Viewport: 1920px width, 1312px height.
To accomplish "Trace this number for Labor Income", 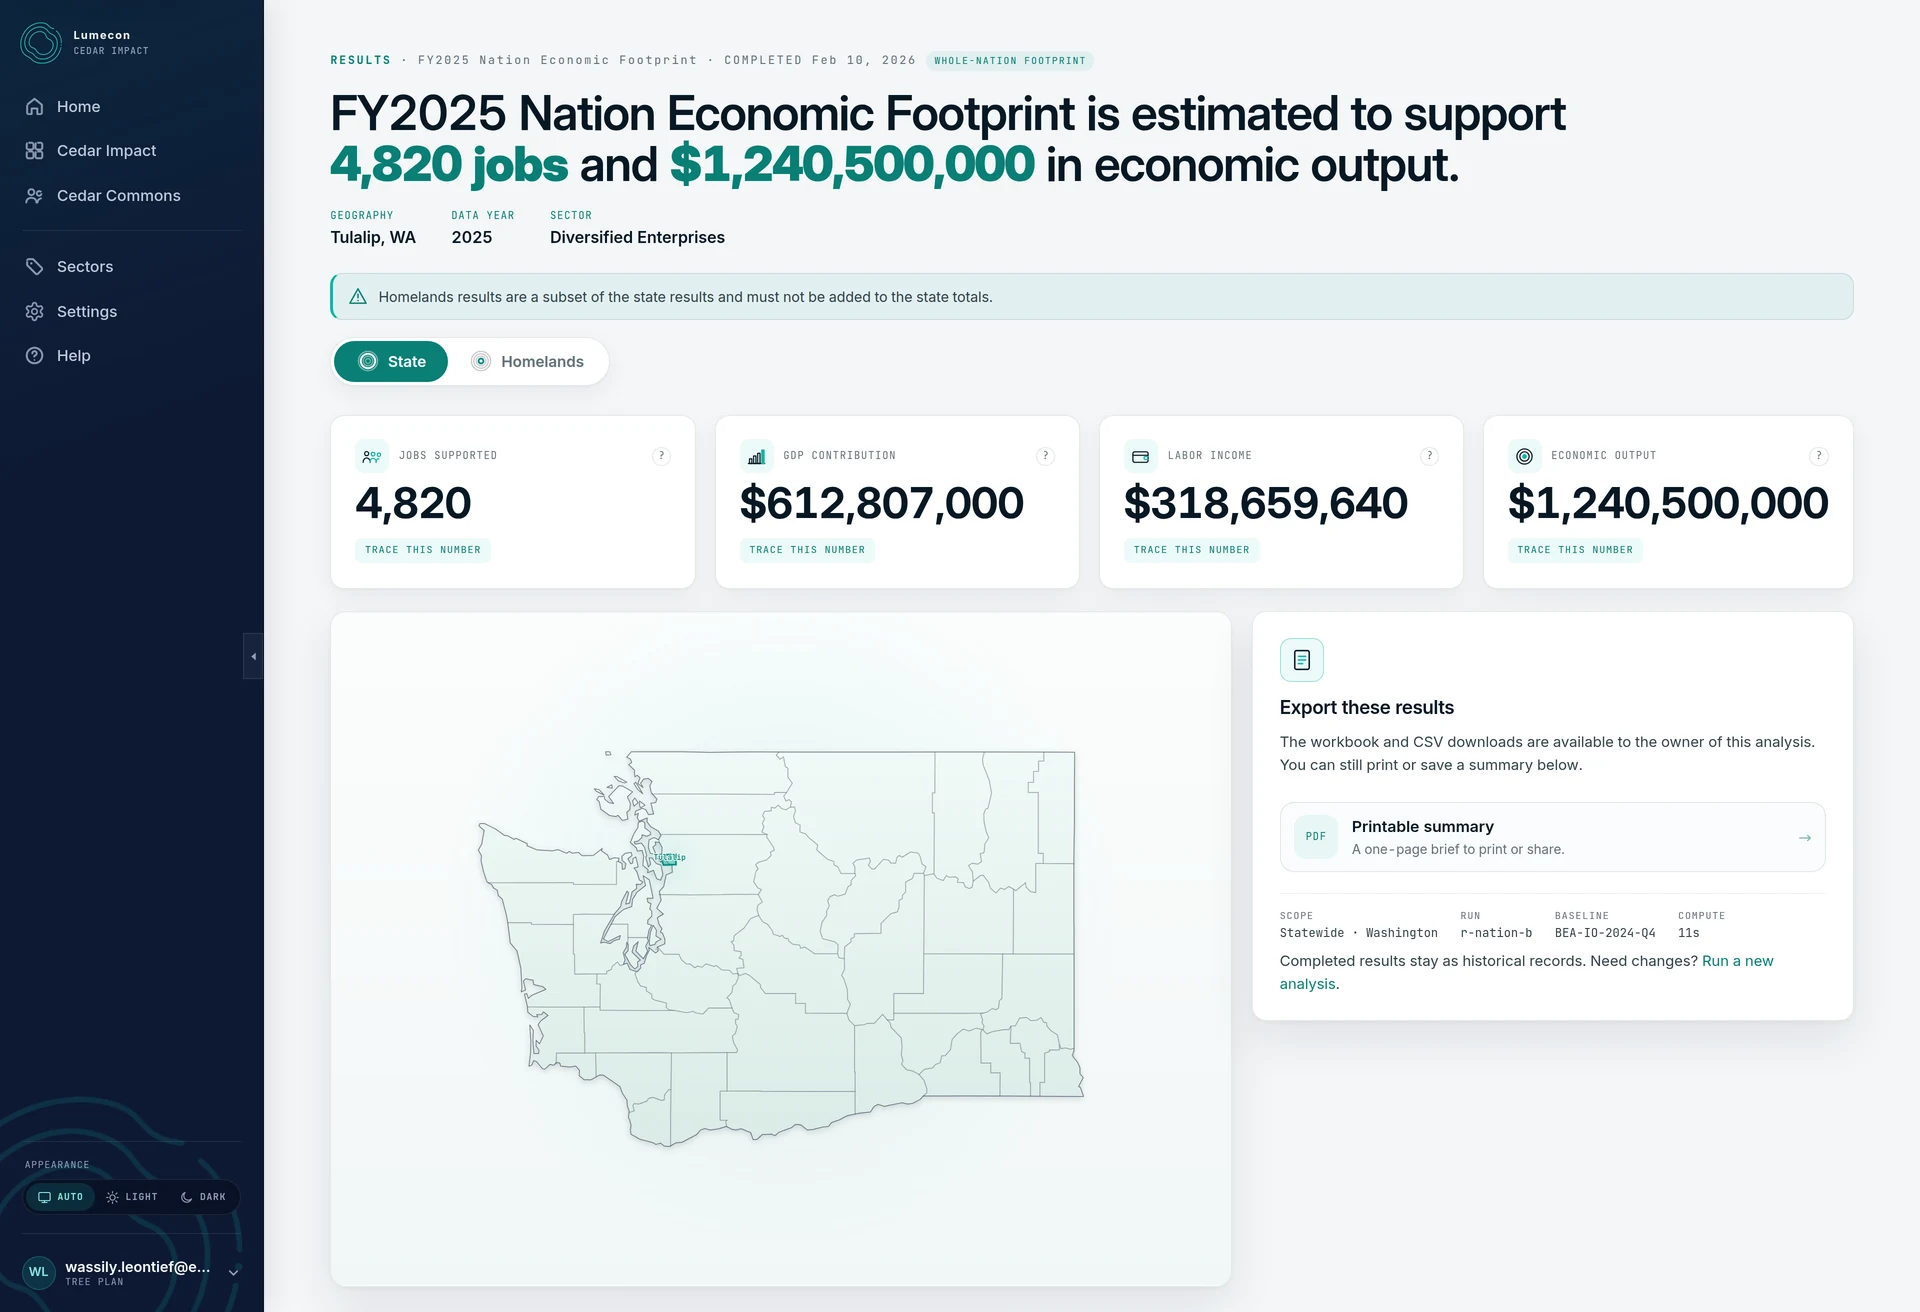I will tap(1191, 550).
